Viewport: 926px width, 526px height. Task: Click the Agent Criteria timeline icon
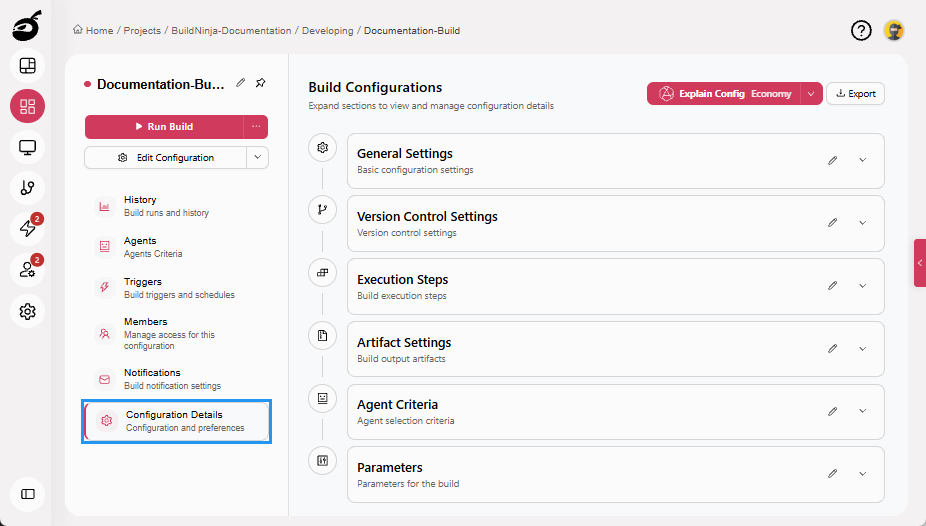pyautogui.click(x=322, y=398)
